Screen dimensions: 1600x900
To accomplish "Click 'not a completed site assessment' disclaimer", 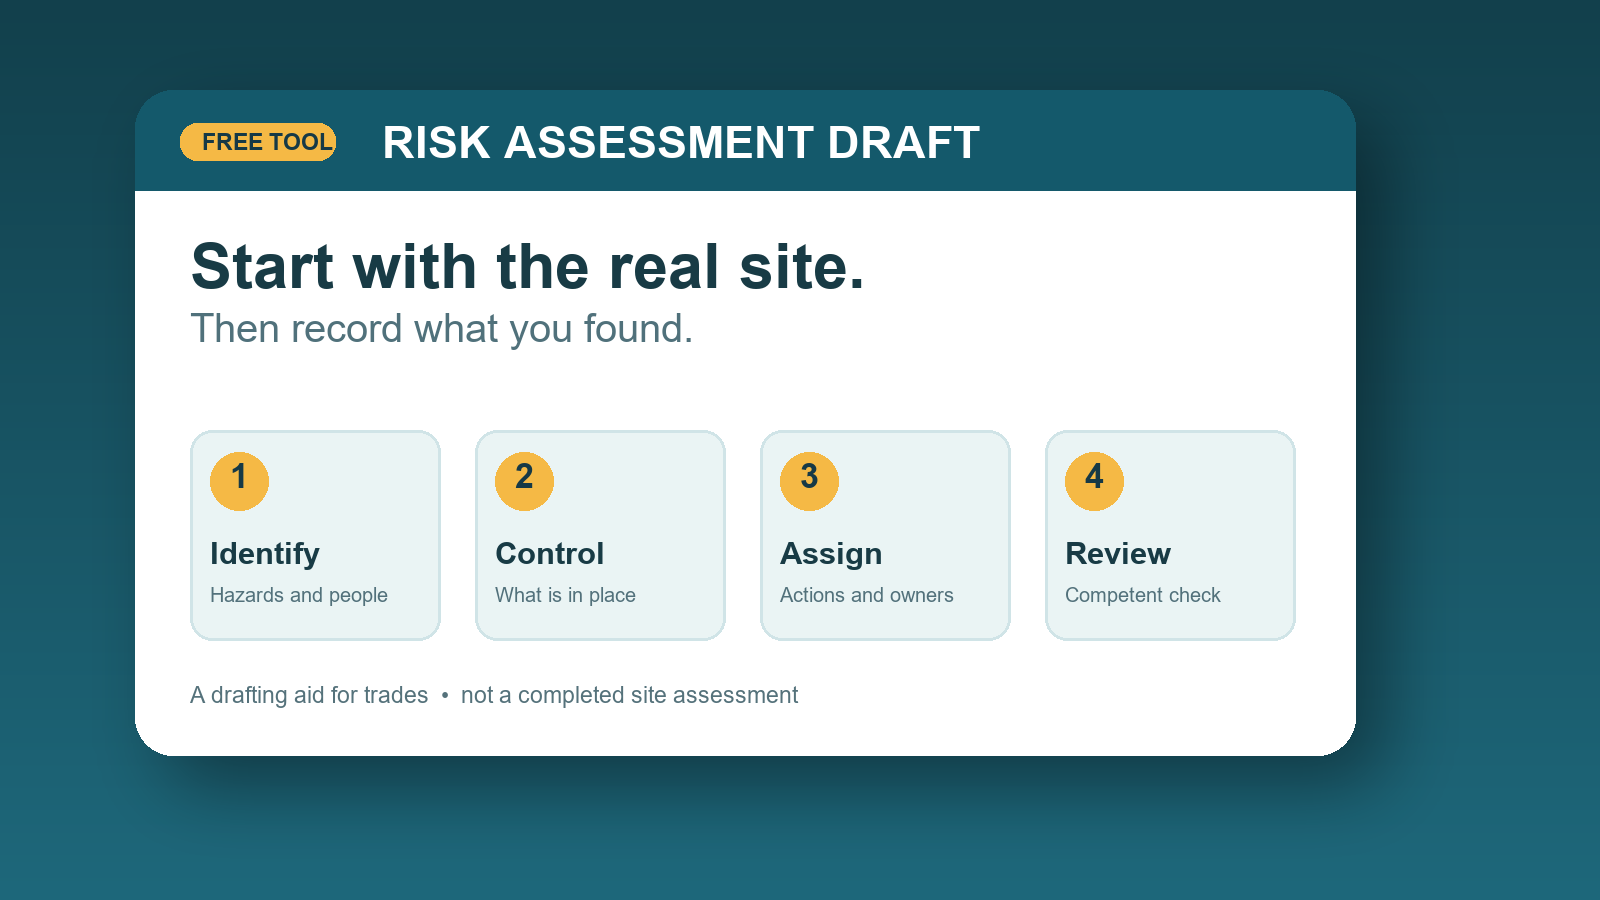I will [629, 695].
